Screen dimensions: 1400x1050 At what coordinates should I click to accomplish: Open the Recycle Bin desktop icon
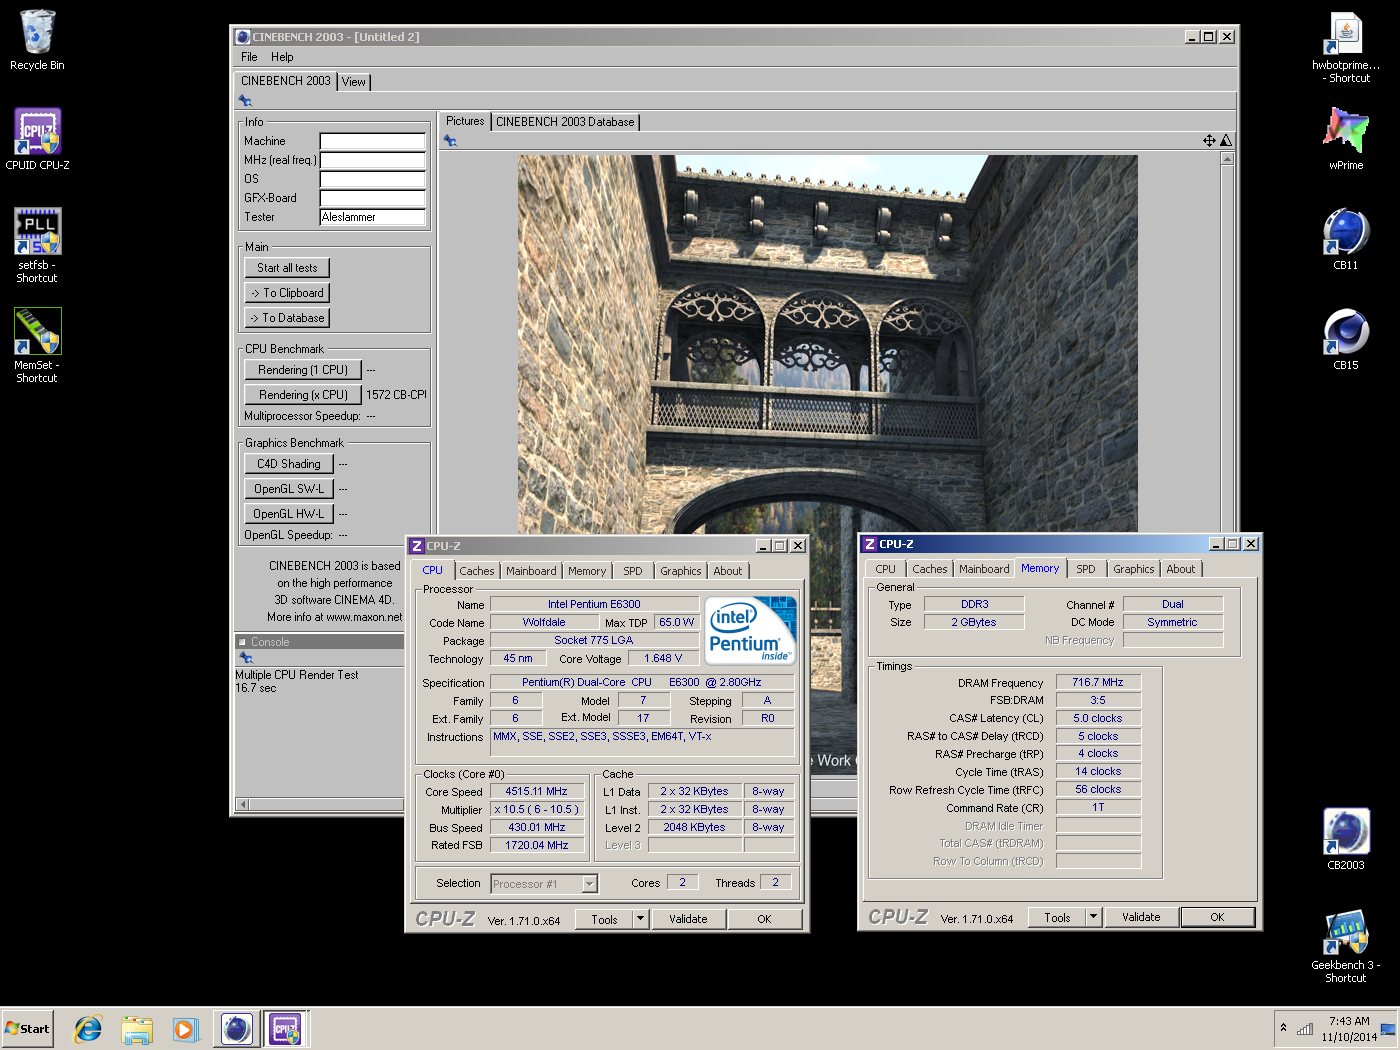[37, 40]
